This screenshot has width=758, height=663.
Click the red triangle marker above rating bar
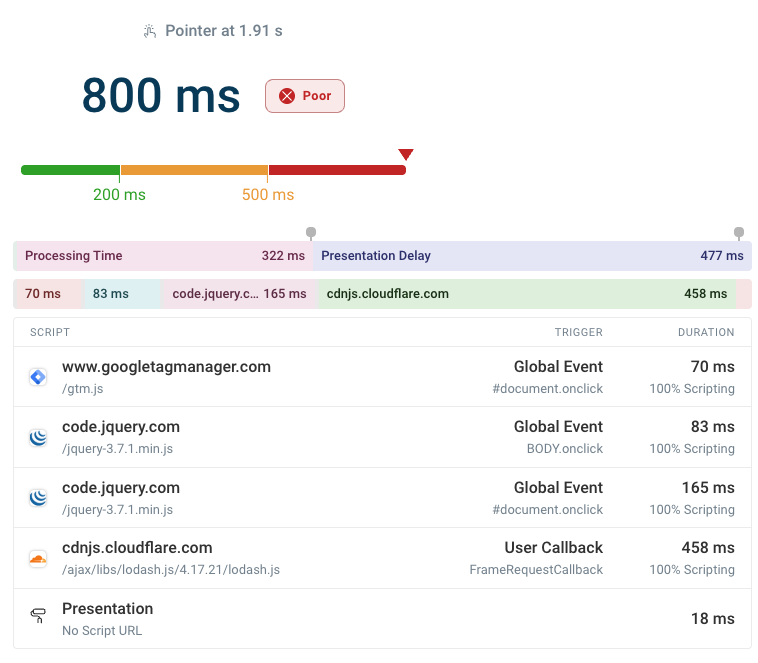point(405,154)
